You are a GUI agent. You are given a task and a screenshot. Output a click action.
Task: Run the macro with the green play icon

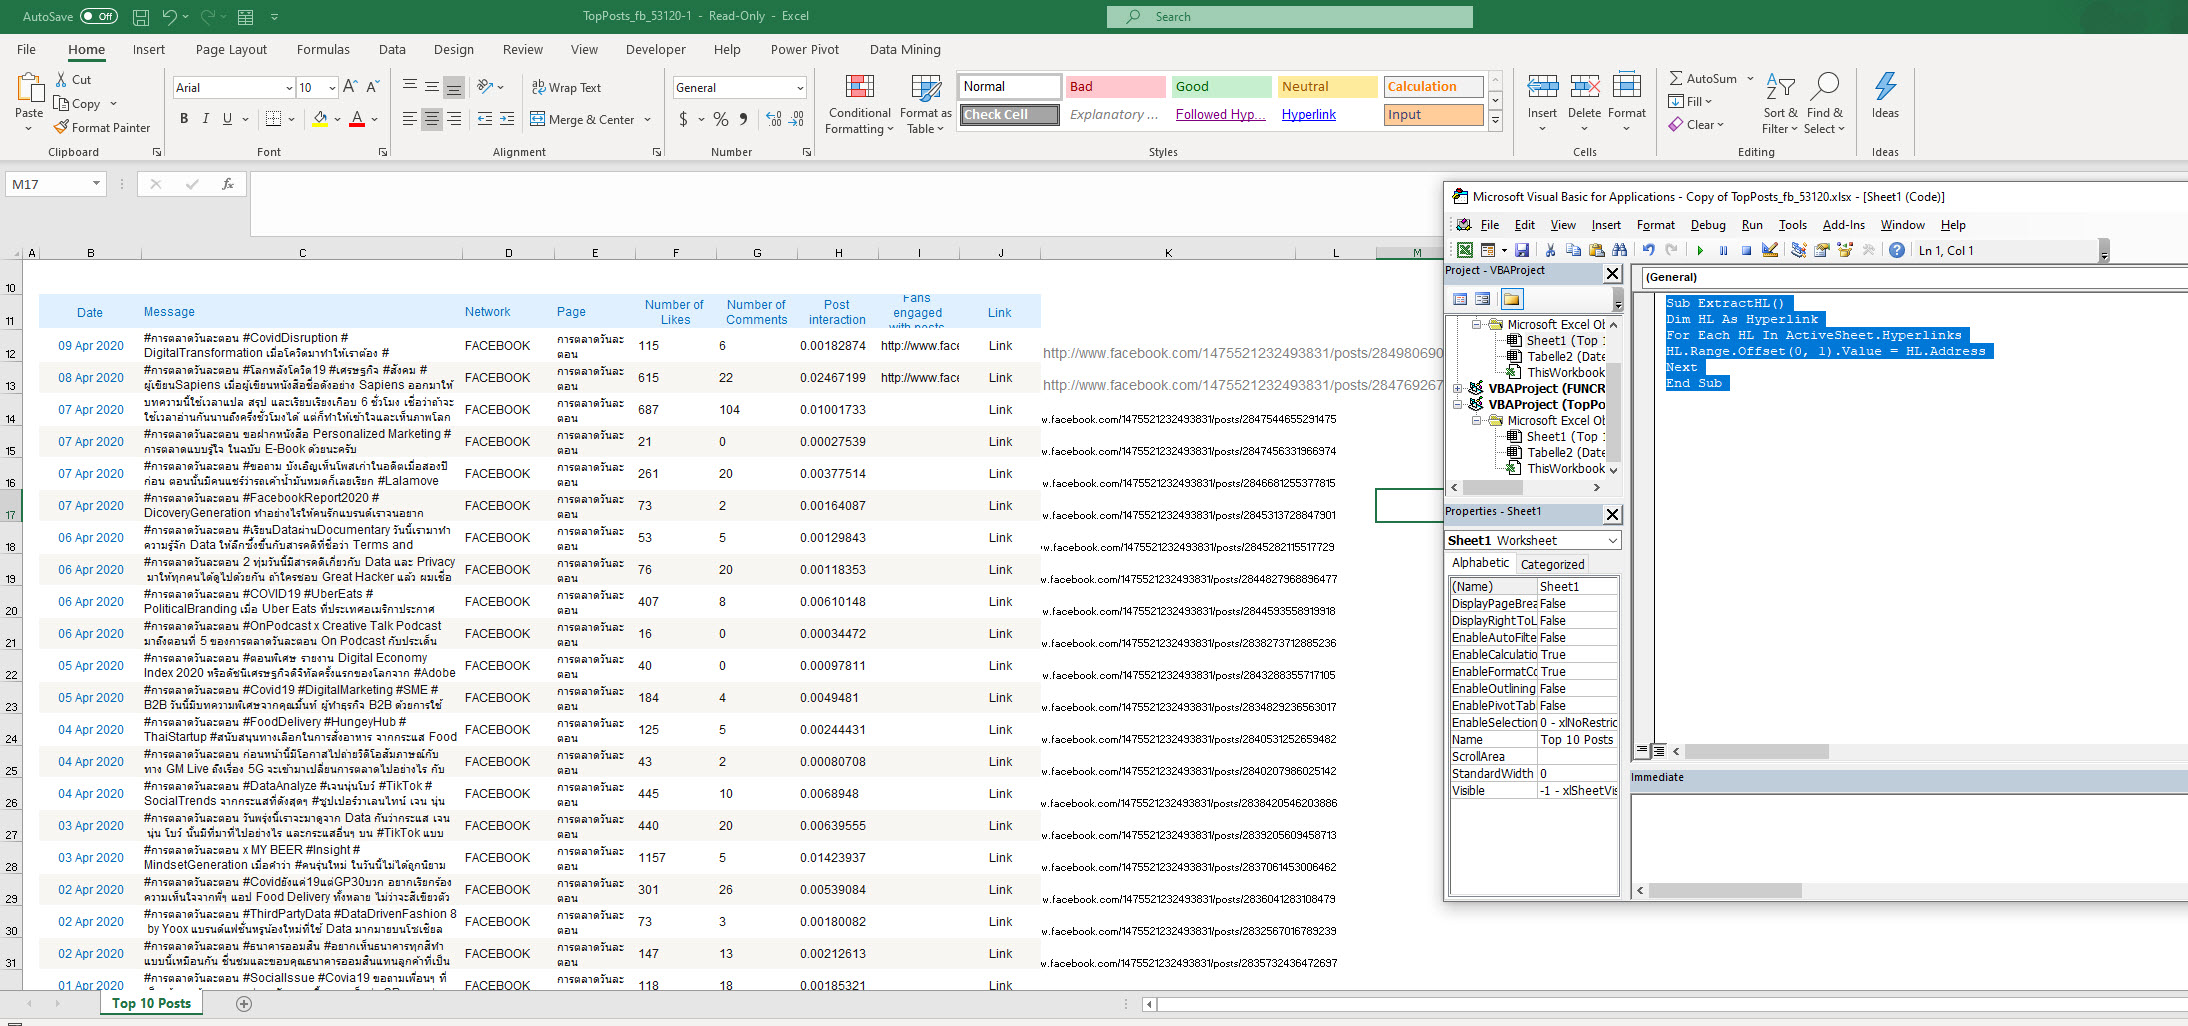(1700, 250)
